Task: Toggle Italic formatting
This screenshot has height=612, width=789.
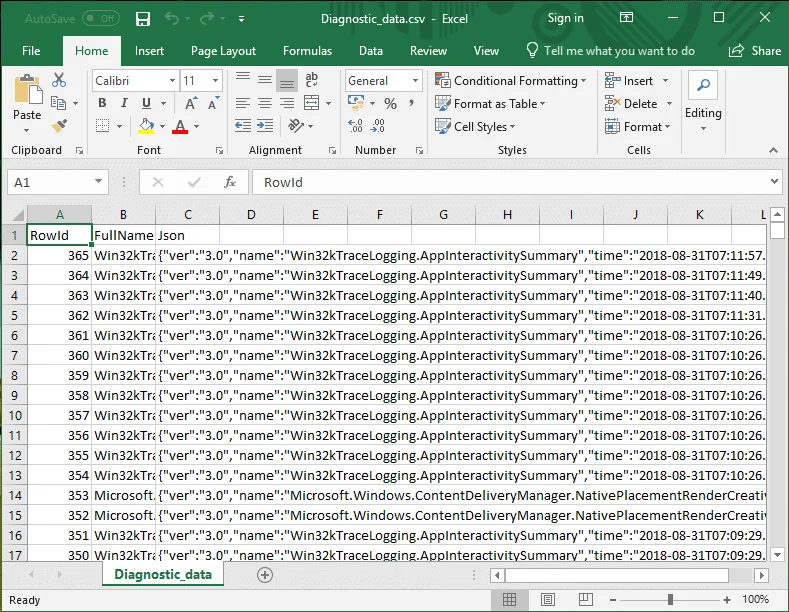Action: [124, 103]
